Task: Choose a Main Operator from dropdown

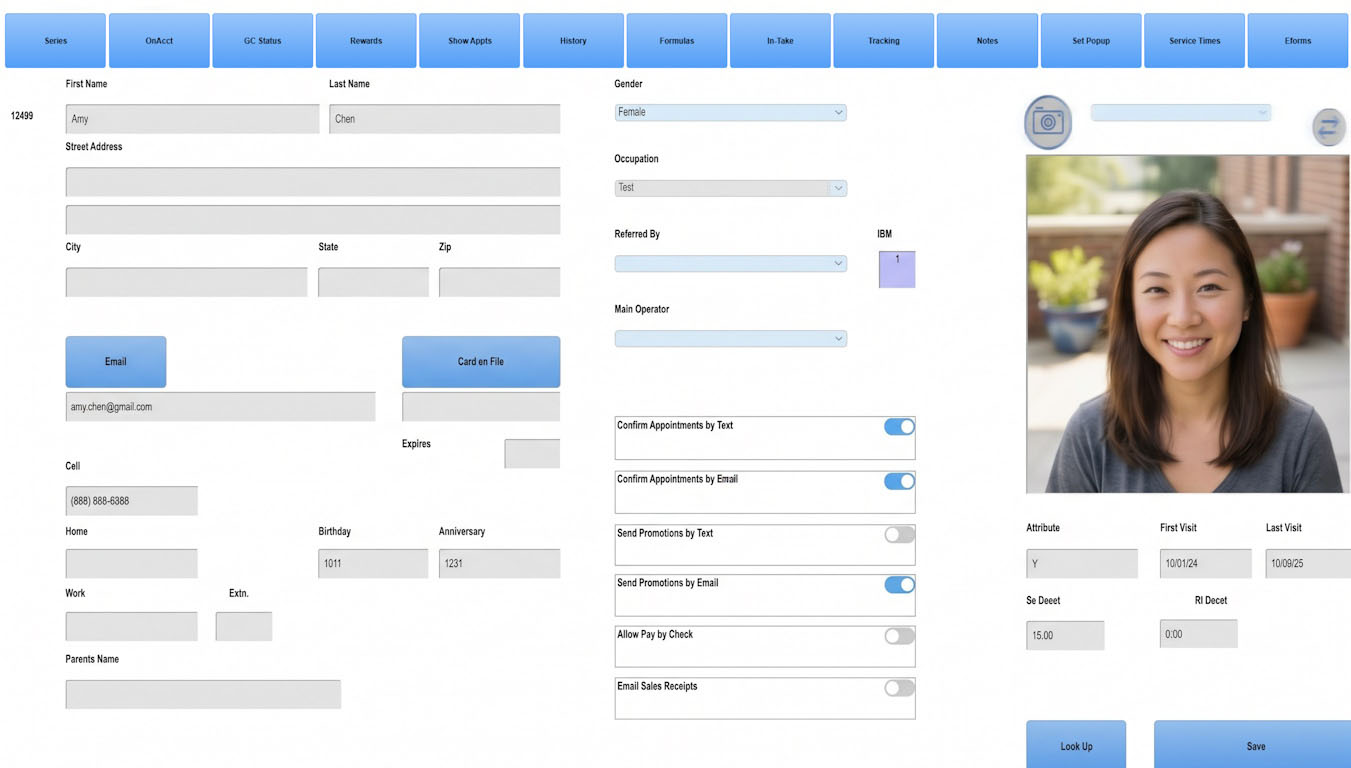Action: click(730, 339)
